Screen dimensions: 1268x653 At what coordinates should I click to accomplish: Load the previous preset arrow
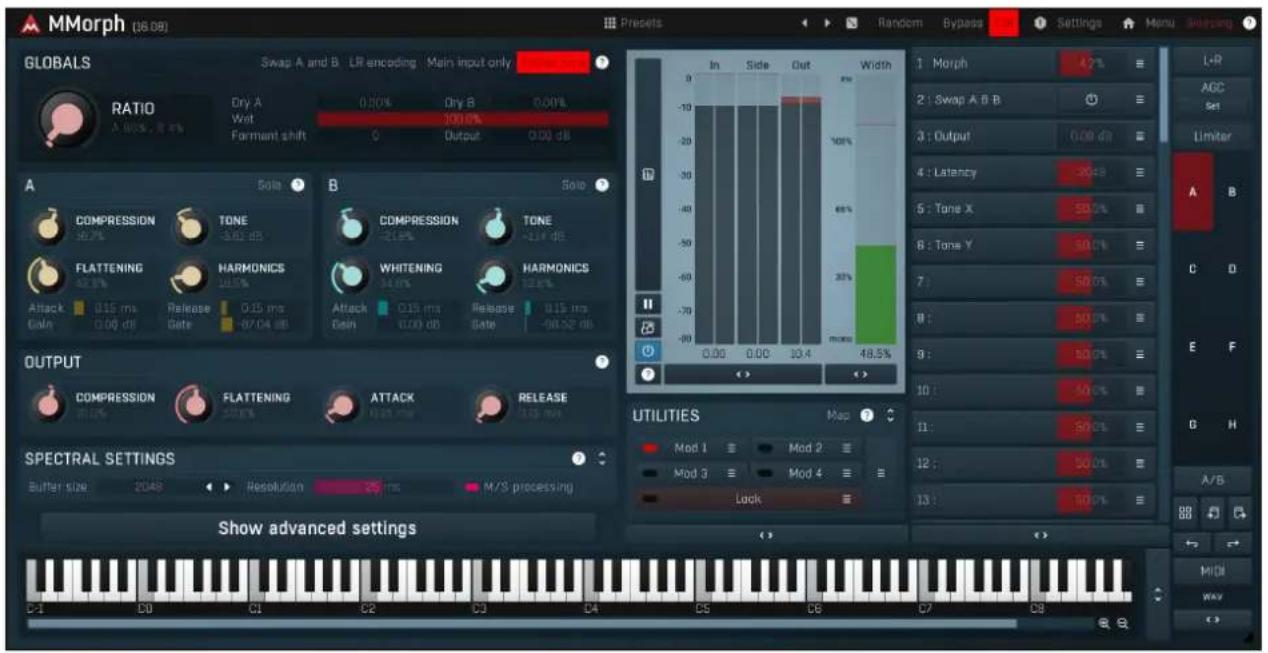coord(805,23)
